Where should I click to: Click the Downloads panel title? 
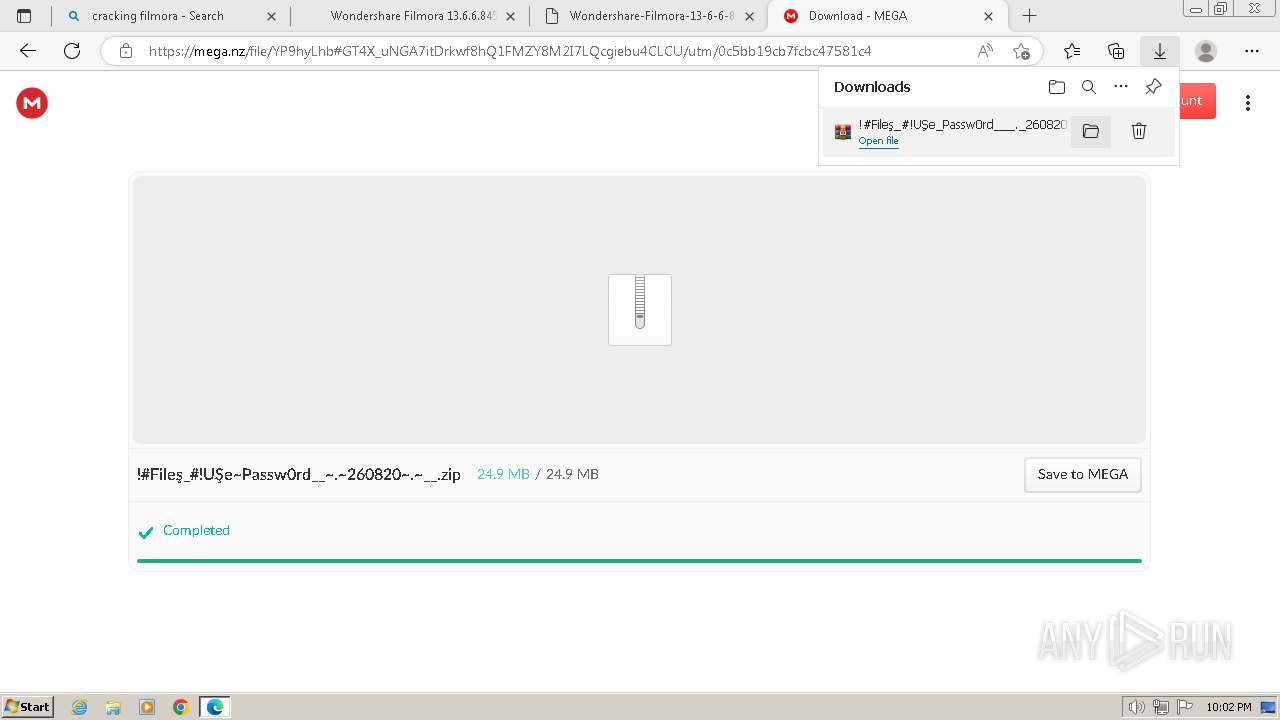click(x=872, y=87)
